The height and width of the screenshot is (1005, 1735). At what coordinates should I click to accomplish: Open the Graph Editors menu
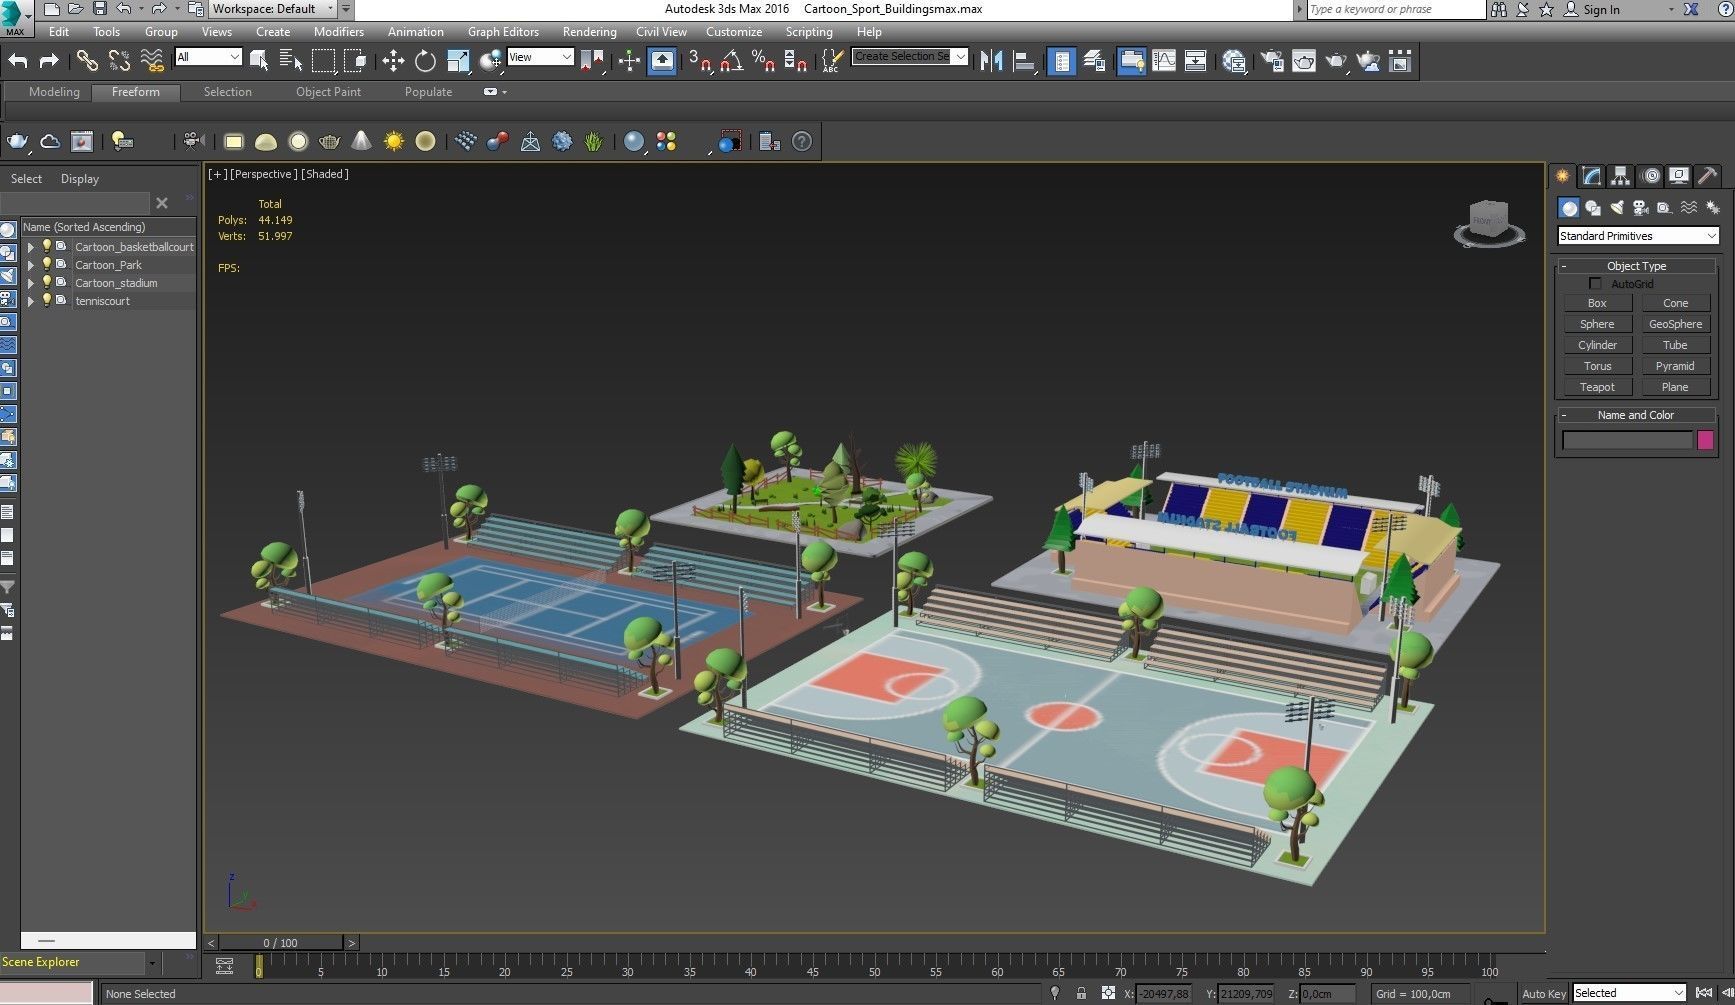pyautogui.click(x=503, y=32)
